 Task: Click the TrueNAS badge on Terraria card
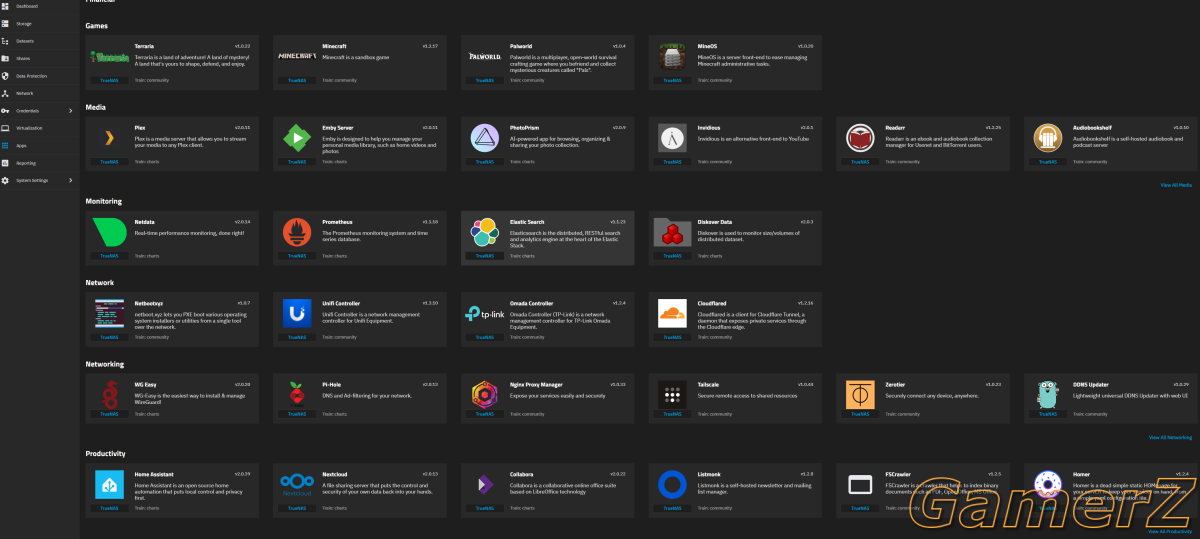pos(109,80)
